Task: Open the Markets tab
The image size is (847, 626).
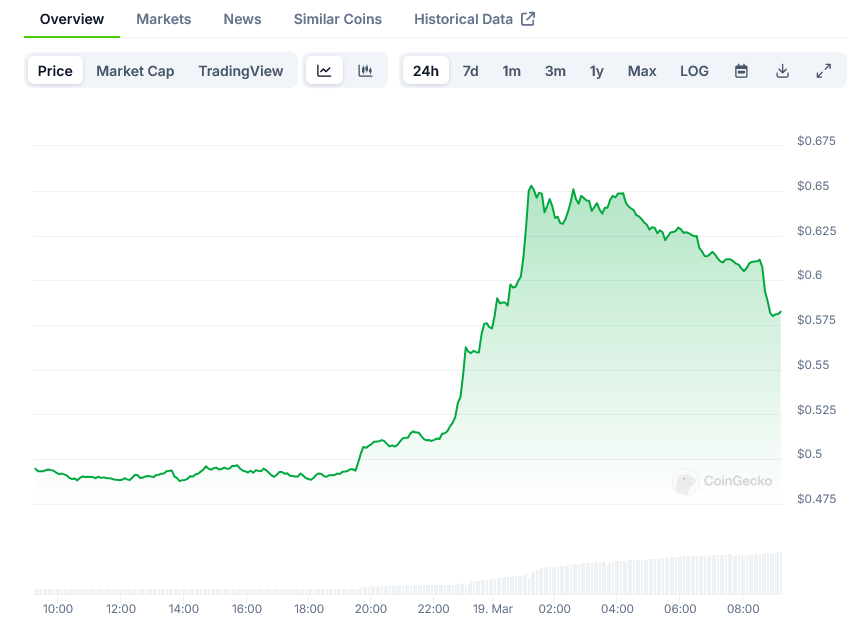Action: pos(163,19)
